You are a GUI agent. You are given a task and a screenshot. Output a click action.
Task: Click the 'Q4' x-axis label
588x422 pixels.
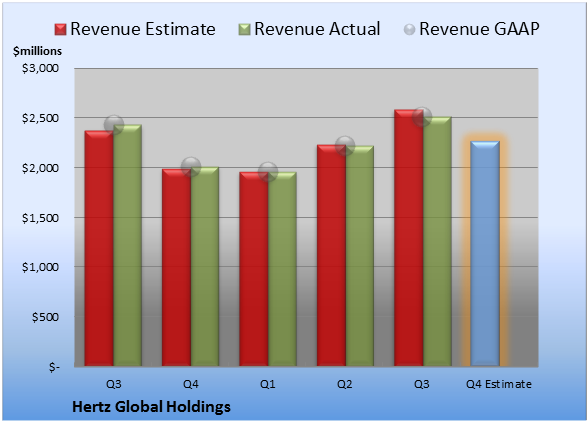(190, 384)
